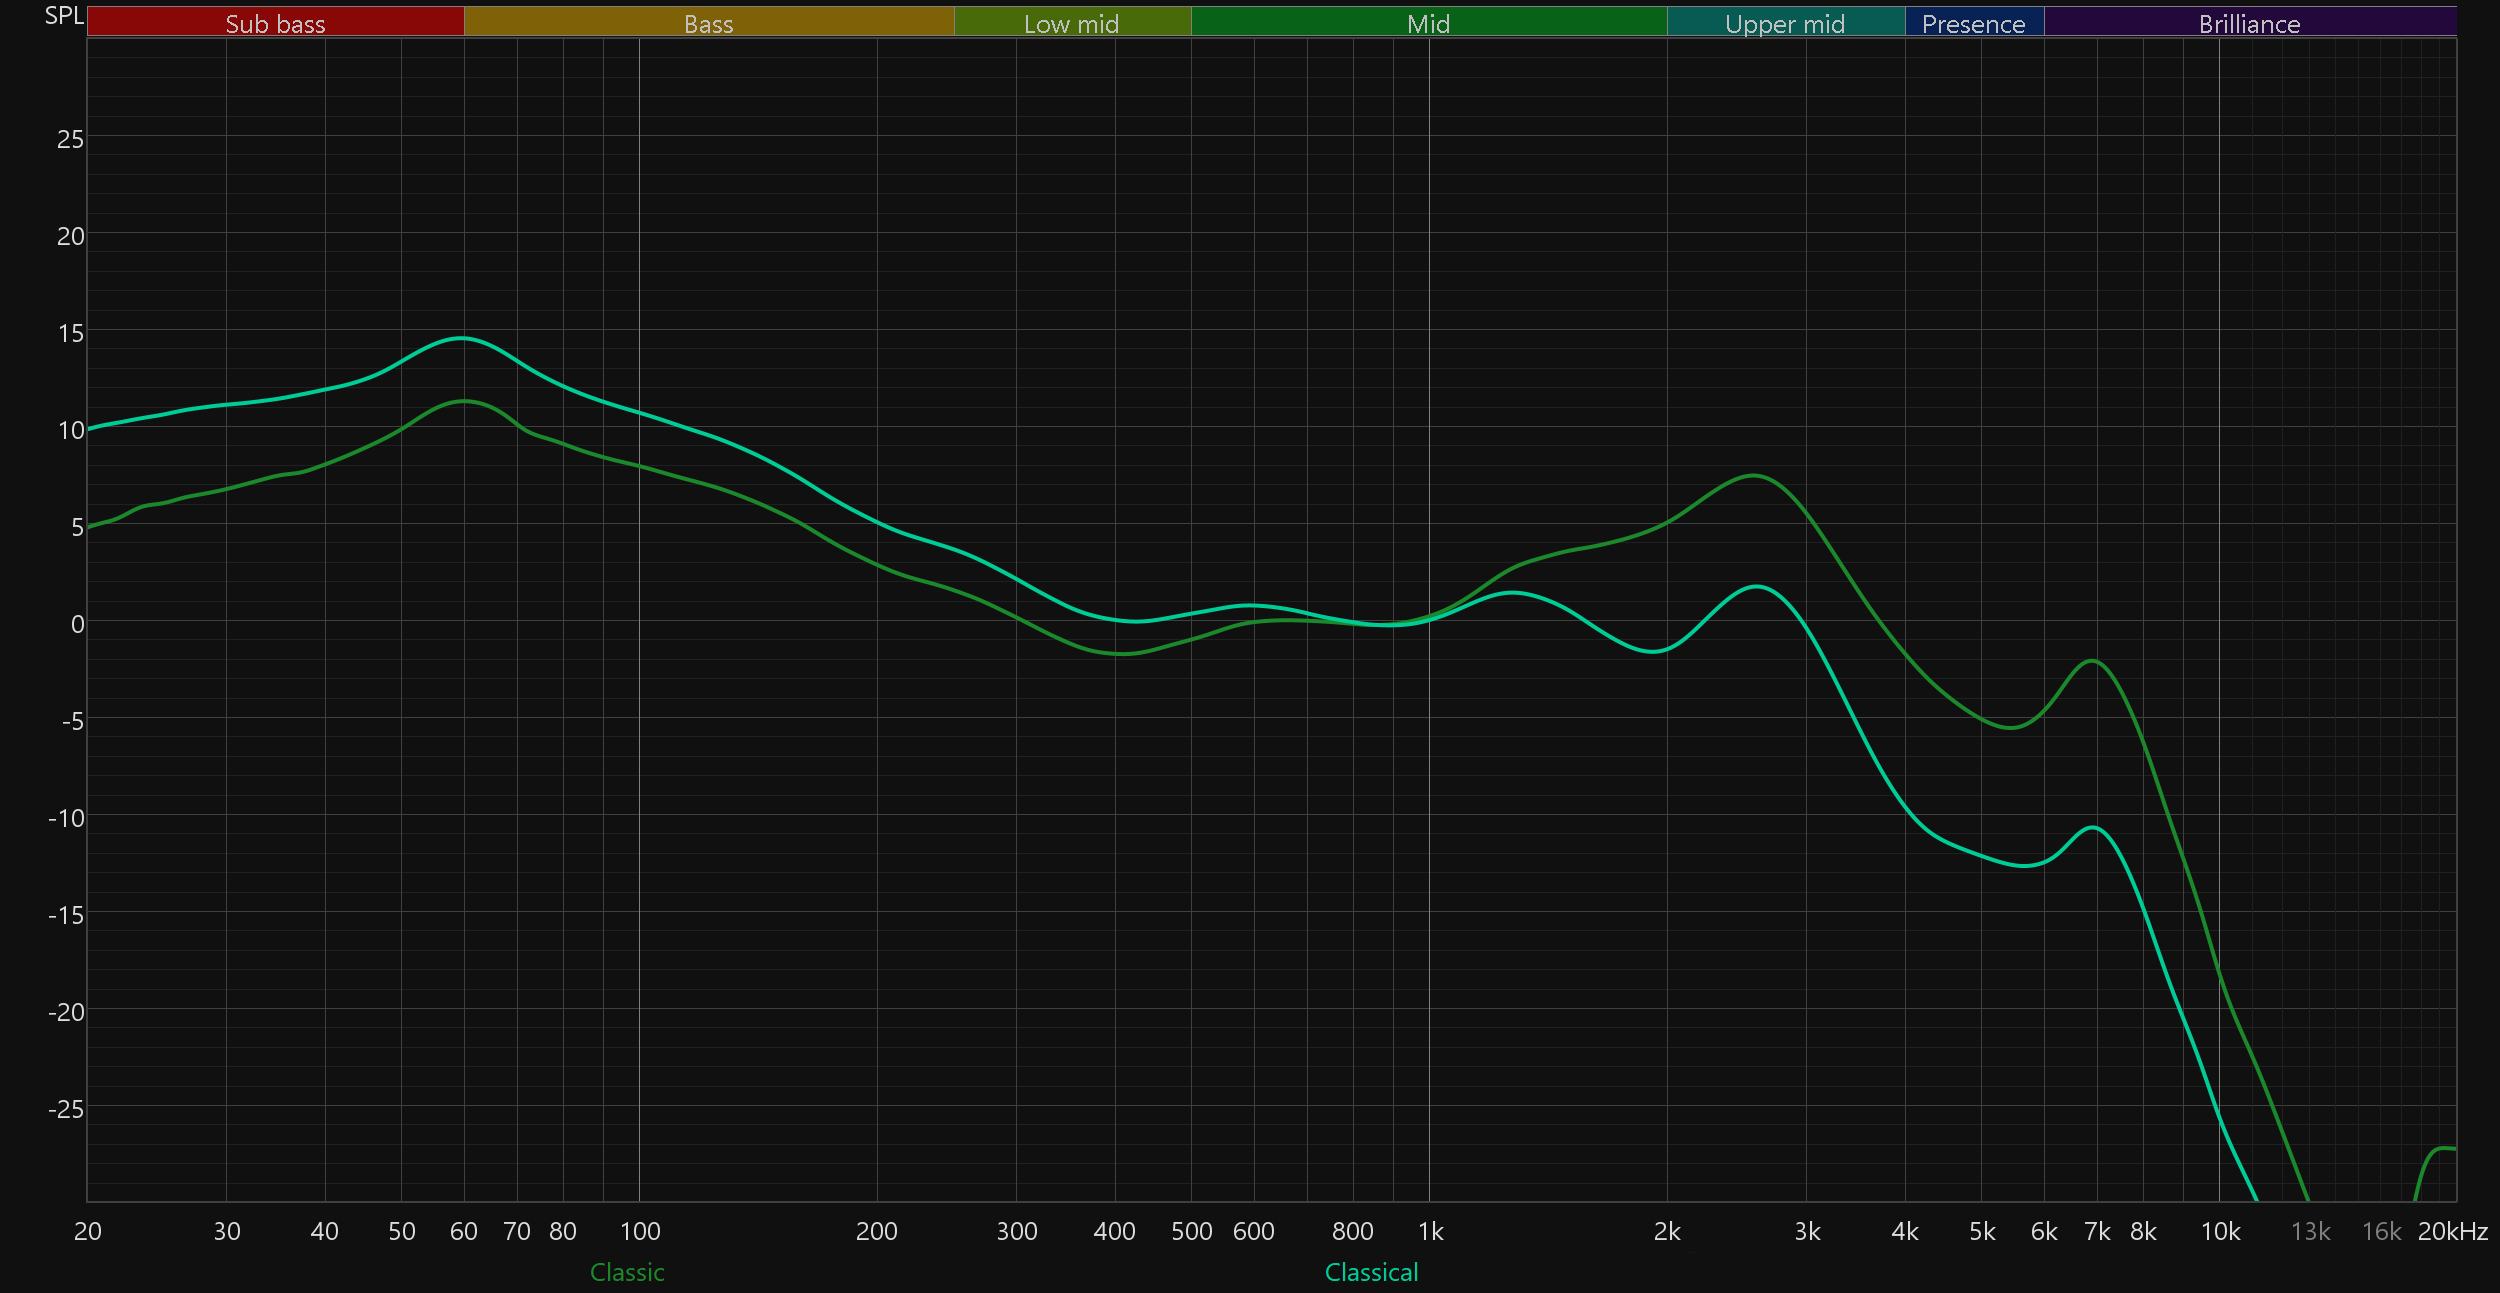Toggle the Classic curve legend label

tap(627, 1272)
